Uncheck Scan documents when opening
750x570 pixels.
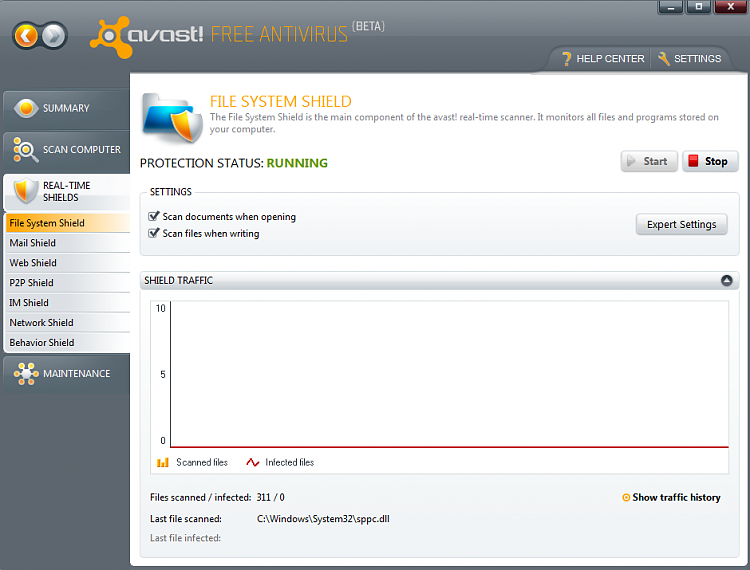coord(154,216)
